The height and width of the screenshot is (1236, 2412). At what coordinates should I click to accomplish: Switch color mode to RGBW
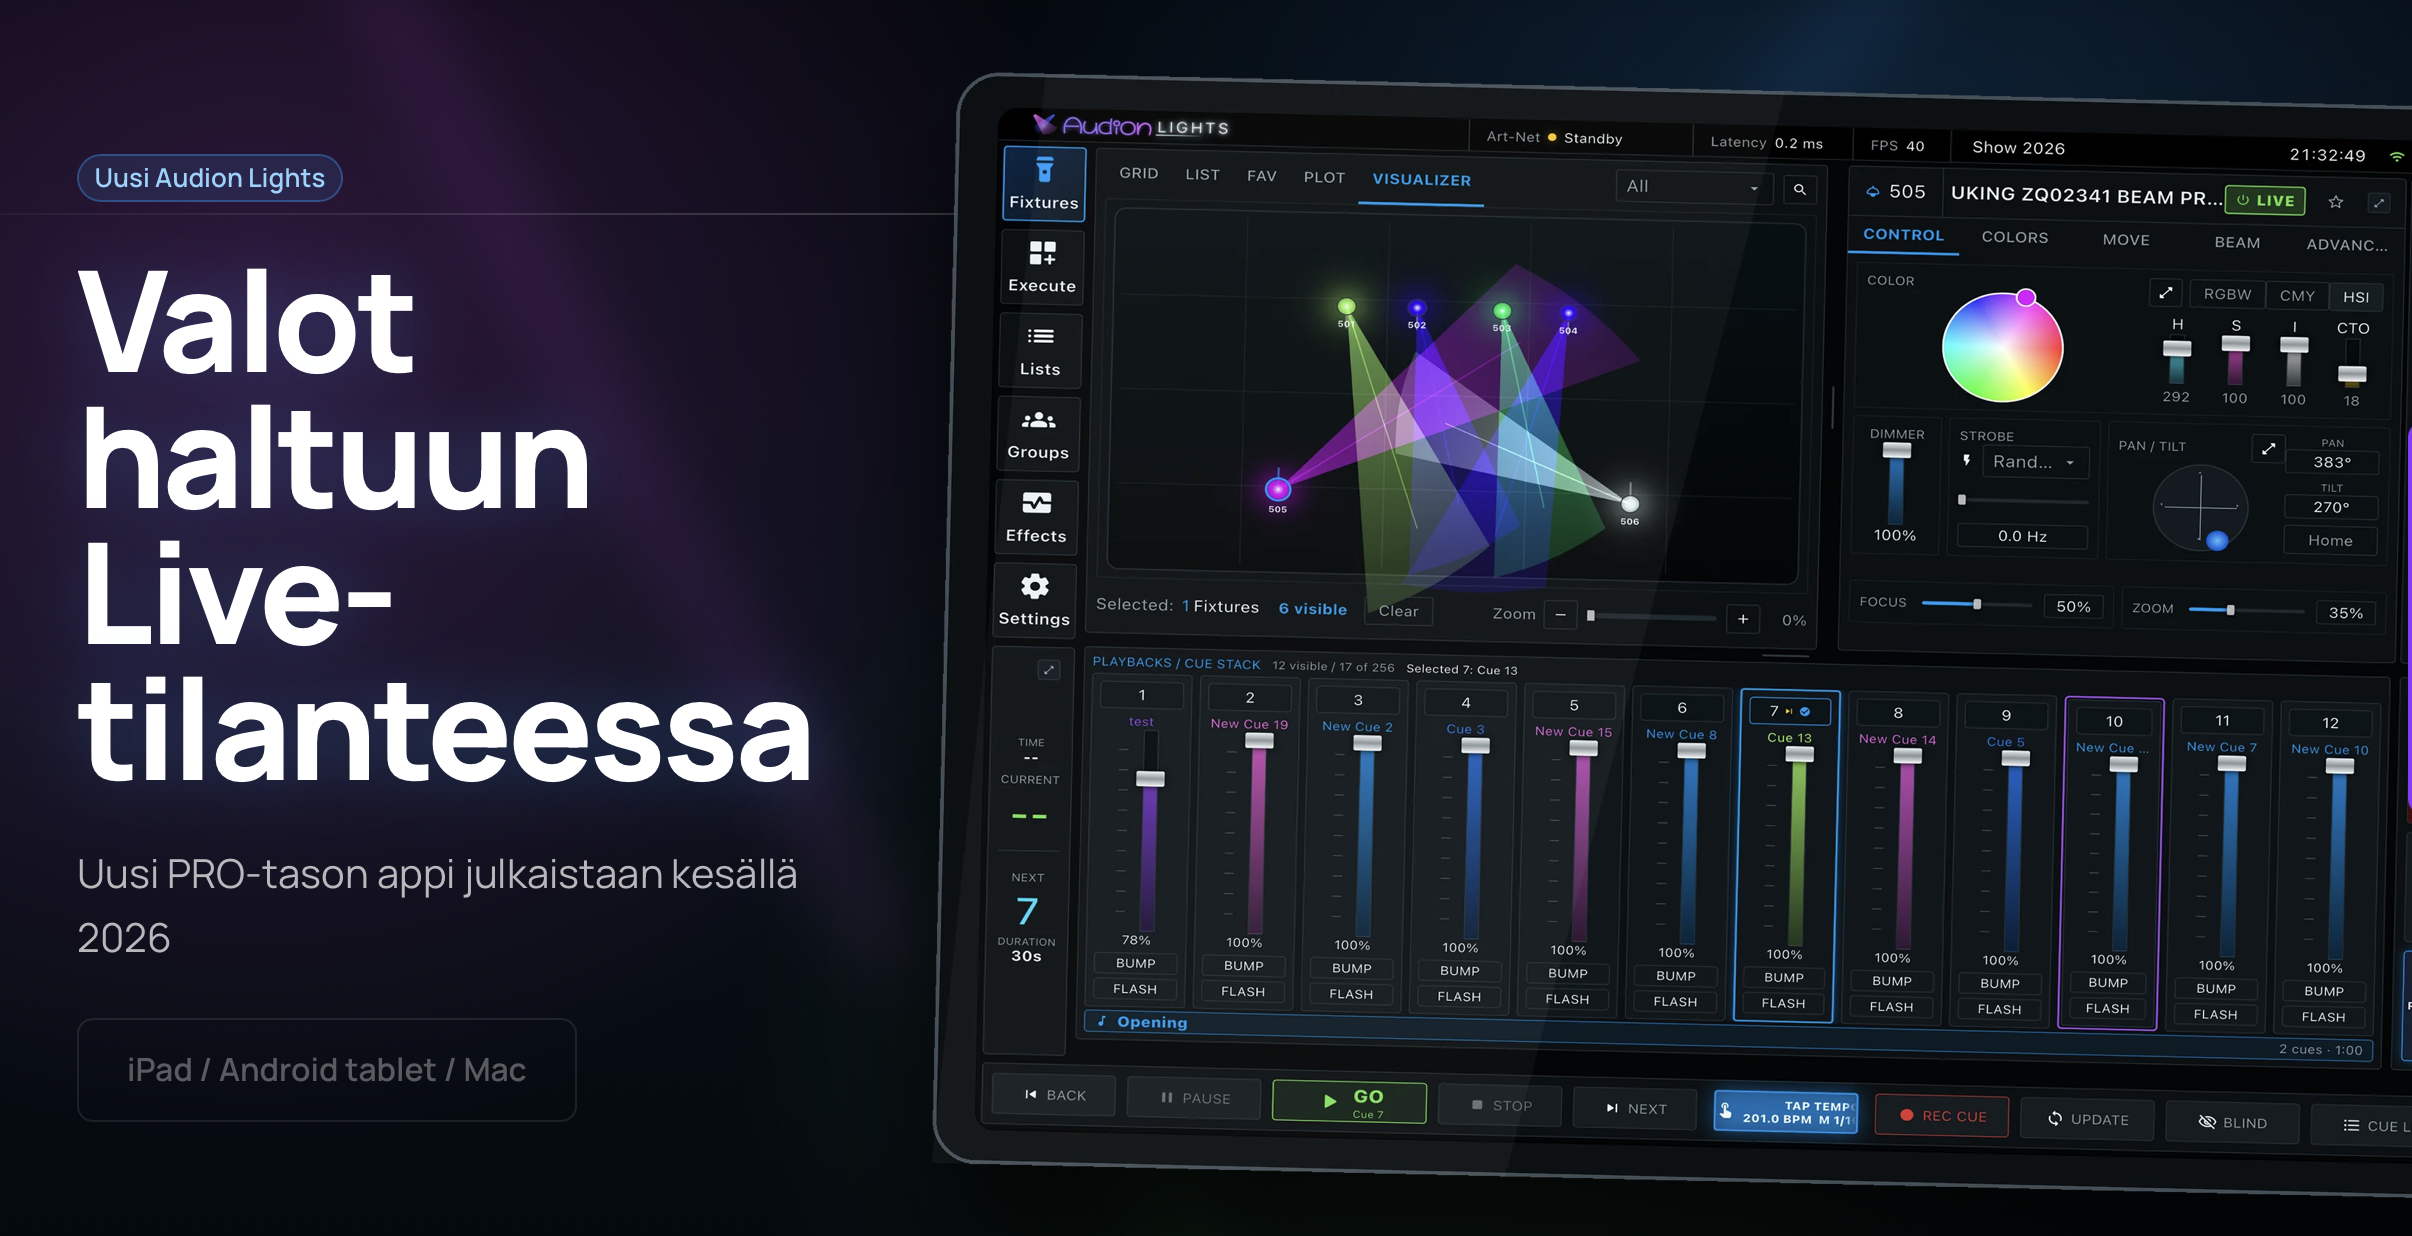2227,294
